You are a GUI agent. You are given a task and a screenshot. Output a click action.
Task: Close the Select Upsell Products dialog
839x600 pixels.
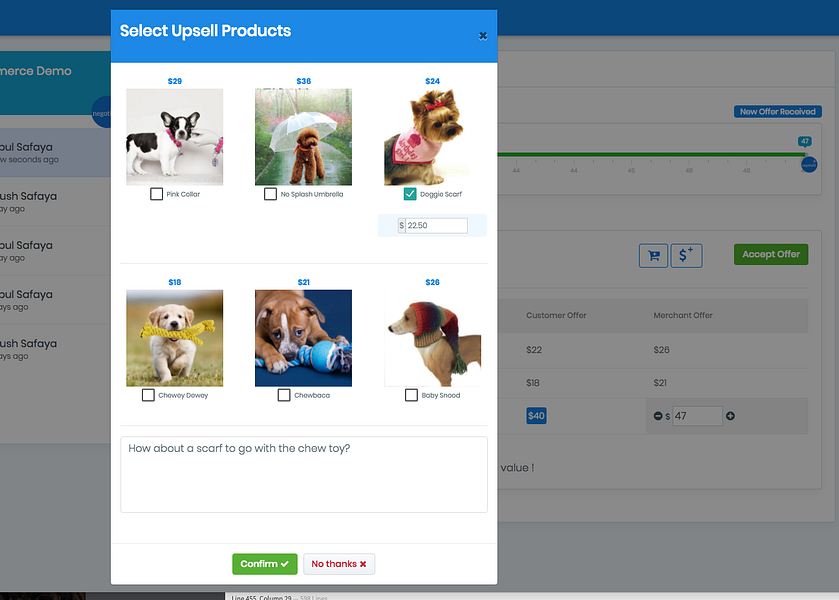[483, 36]
